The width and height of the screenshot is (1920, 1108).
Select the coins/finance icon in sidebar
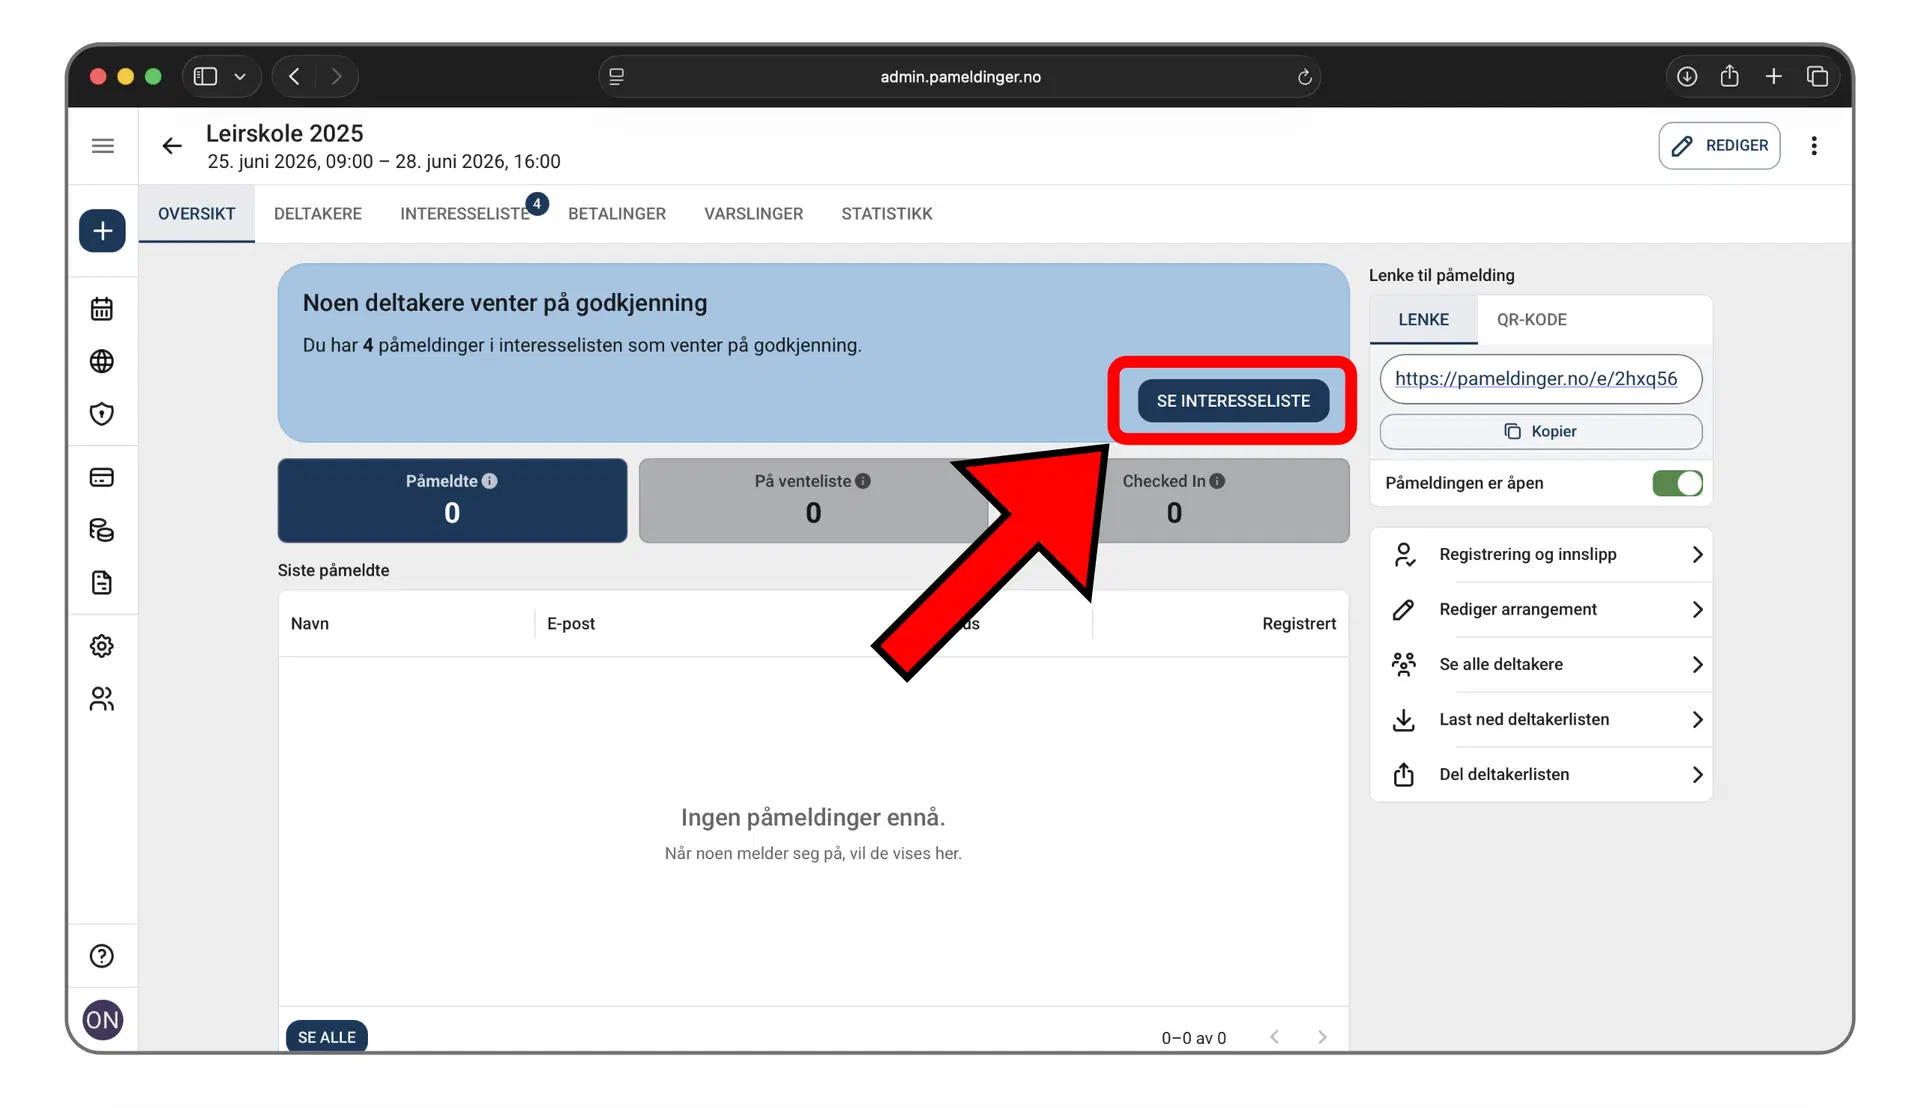101,530
